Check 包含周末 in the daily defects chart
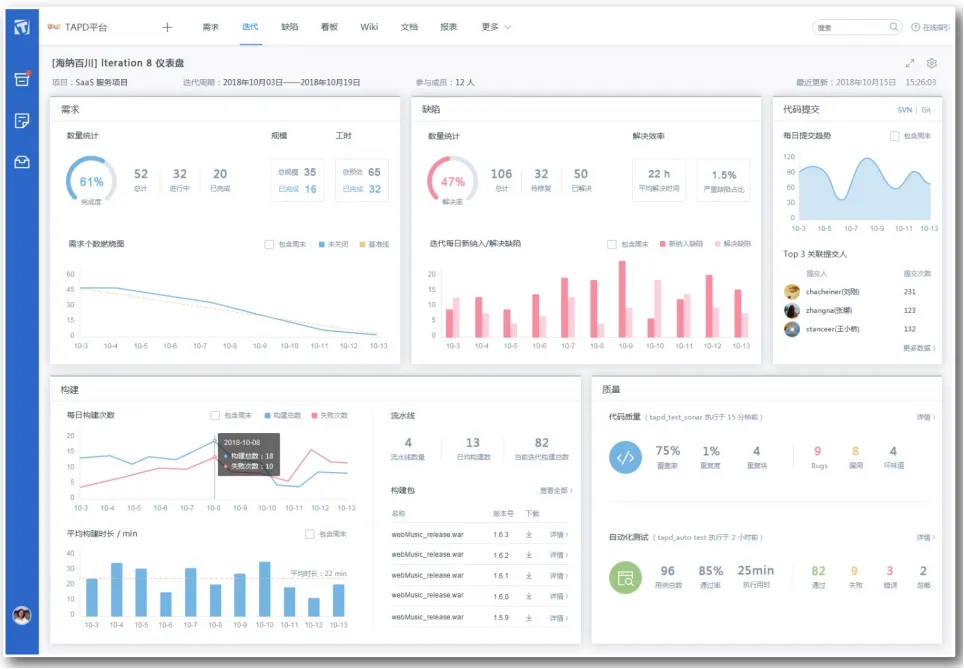The height and width of the screenshot is (669, 964). (x=612, y=244)
